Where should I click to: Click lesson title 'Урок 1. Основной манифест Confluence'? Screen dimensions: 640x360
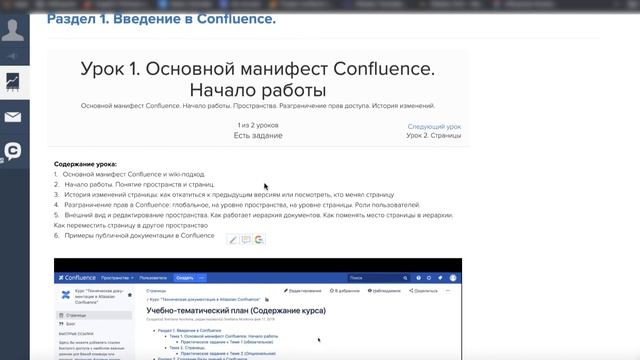click(258, 79)
